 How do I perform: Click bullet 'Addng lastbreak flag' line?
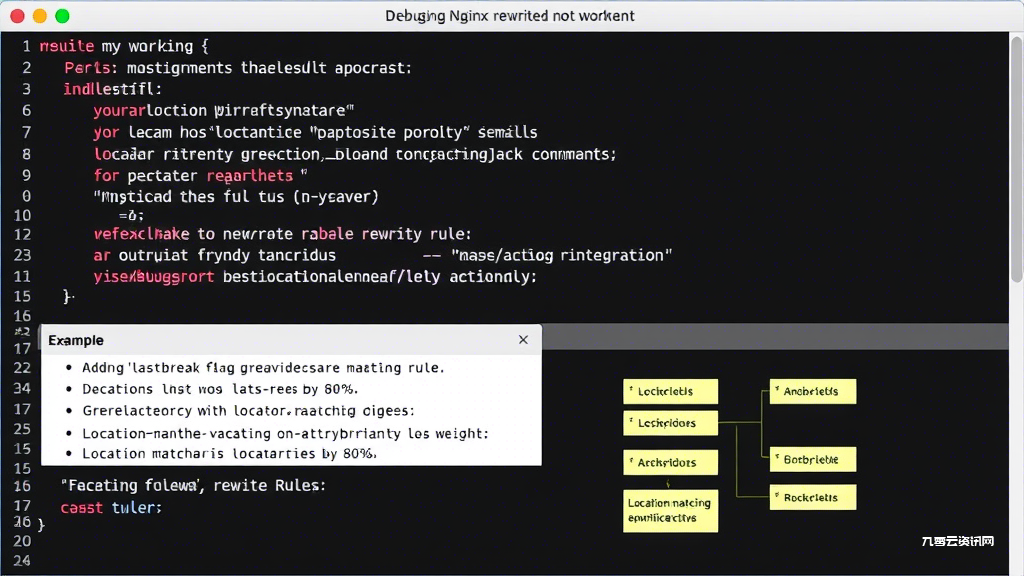tap(263, 368)
